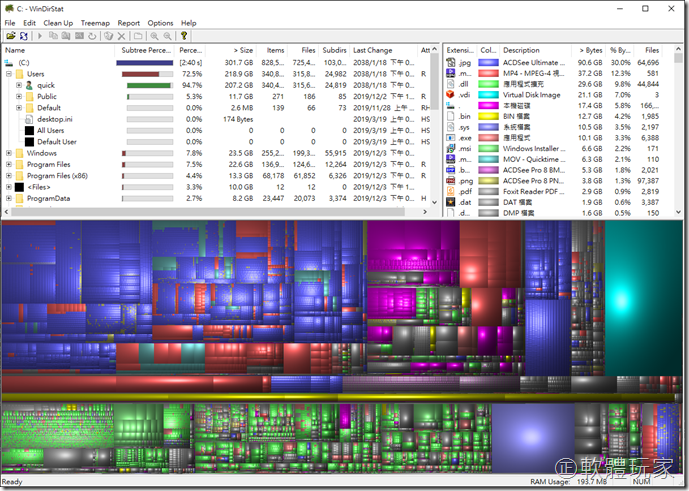The height and width of the screenshot is (491, 689).
Task: Click the Zoom Out magnifier icon
Action: [x=167, y=36]
